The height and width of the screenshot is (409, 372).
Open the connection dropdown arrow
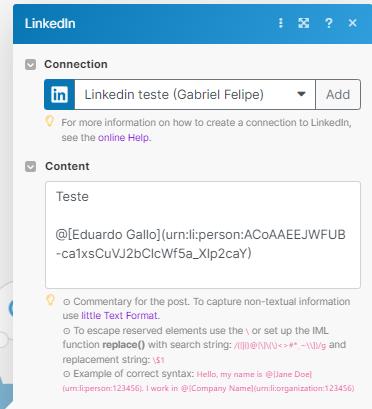click(x=301, y=94)
